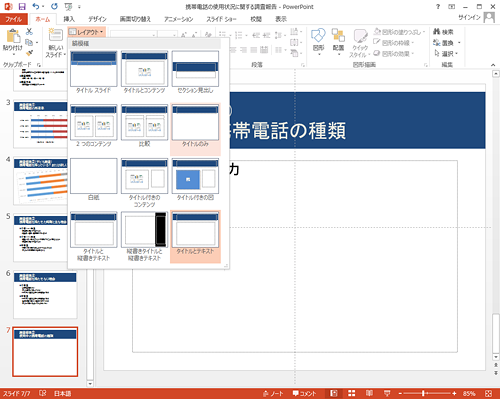Select the Format Painter brush icon
500x399 pixels.
pos(29,53)
